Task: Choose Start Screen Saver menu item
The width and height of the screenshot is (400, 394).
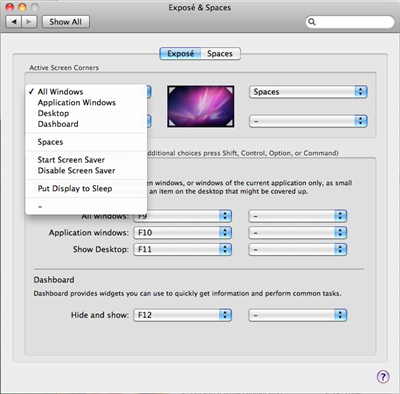Action: [86, 160]
